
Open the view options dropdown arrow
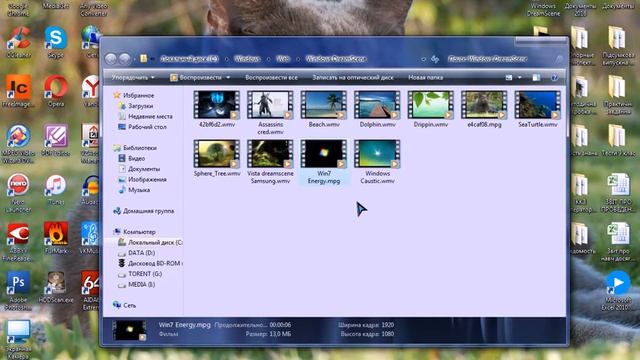pyautogui.click(x=520, y=78)
